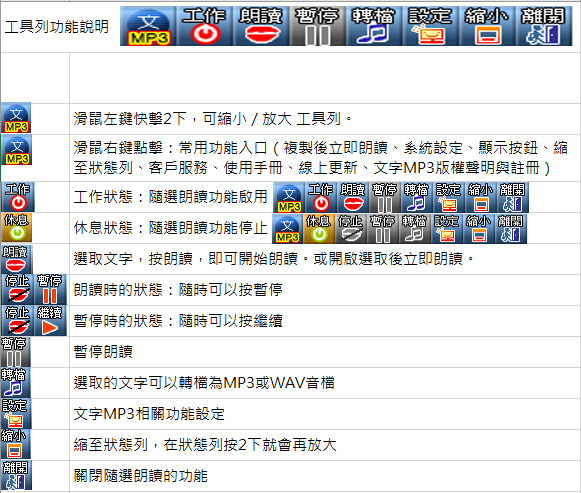Click 休息 green power icon in rest-state toolbar

point(319,229)
